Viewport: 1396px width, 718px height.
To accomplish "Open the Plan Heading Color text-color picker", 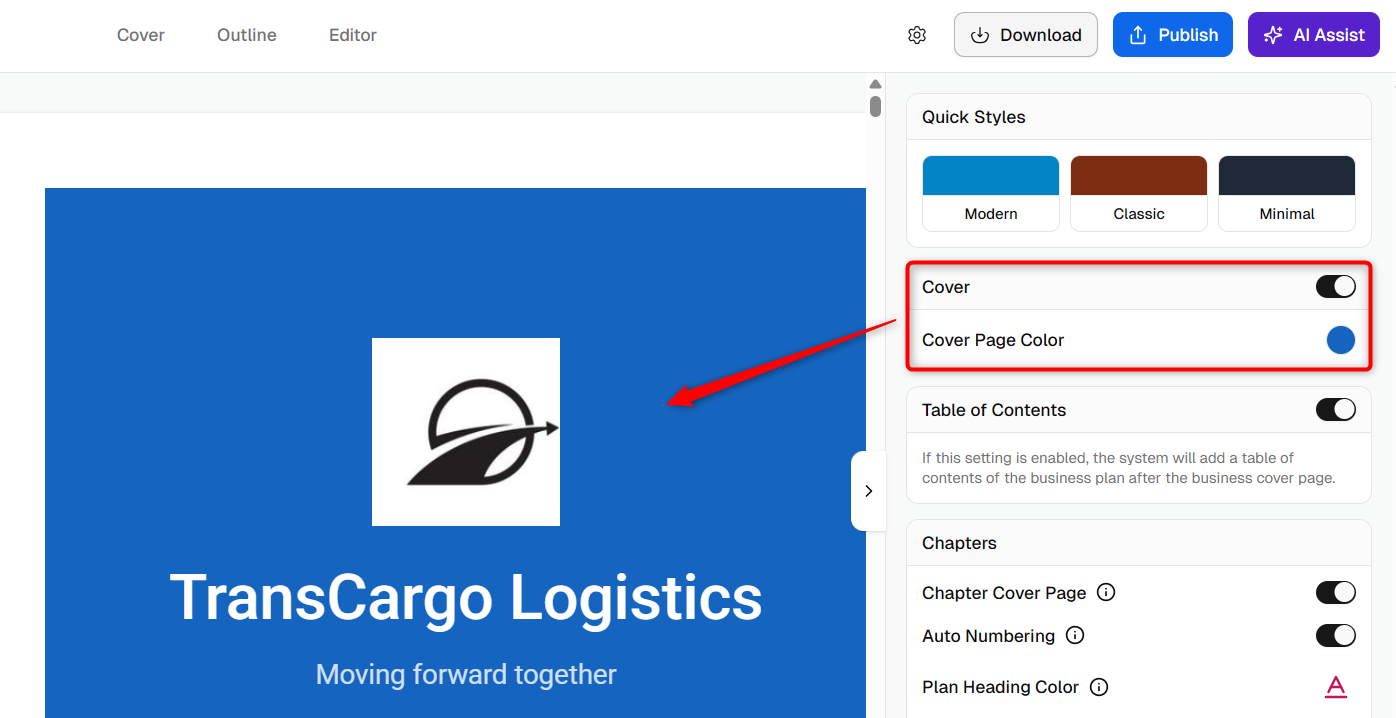I will 1336,687.
